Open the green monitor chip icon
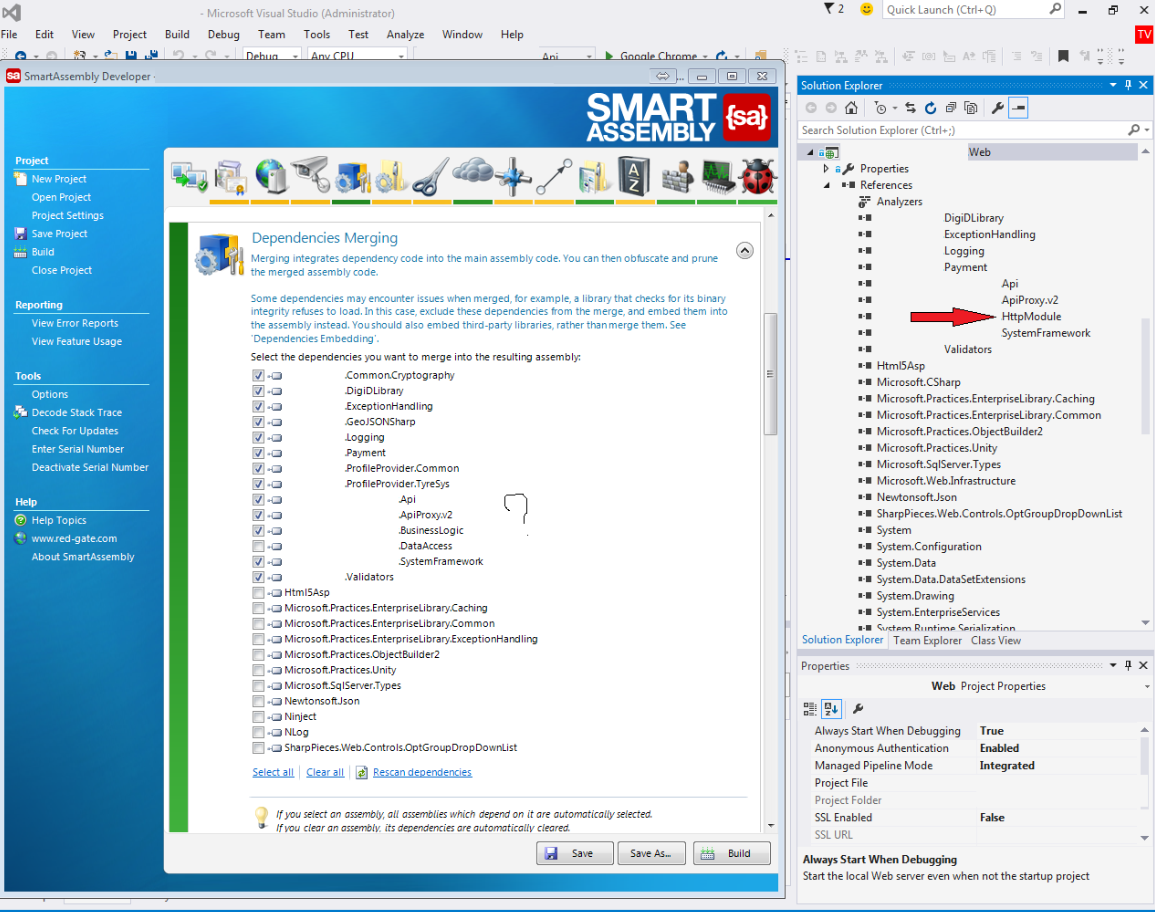1155x912 pixels. (x=717, y=176)
